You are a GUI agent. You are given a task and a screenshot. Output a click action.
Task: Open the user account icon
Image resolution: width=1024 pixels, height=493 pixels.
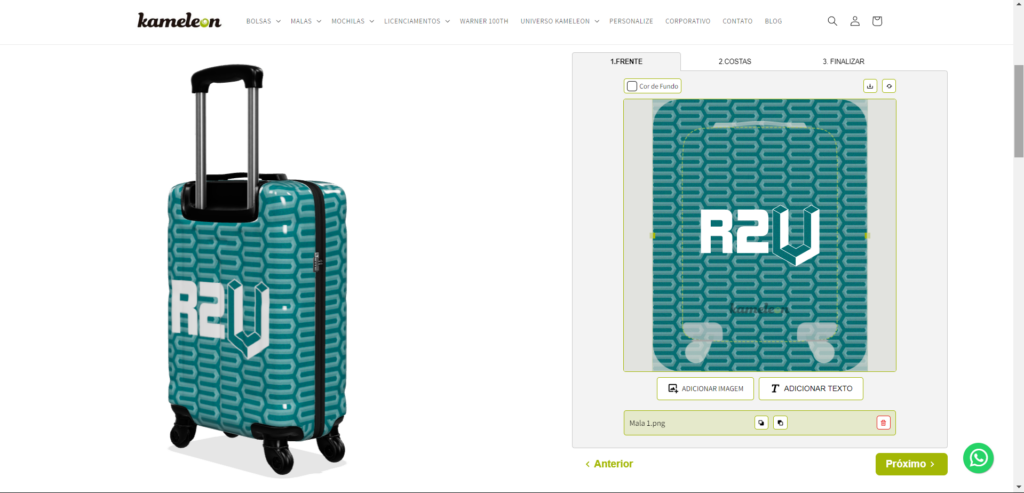click(855, 21)
